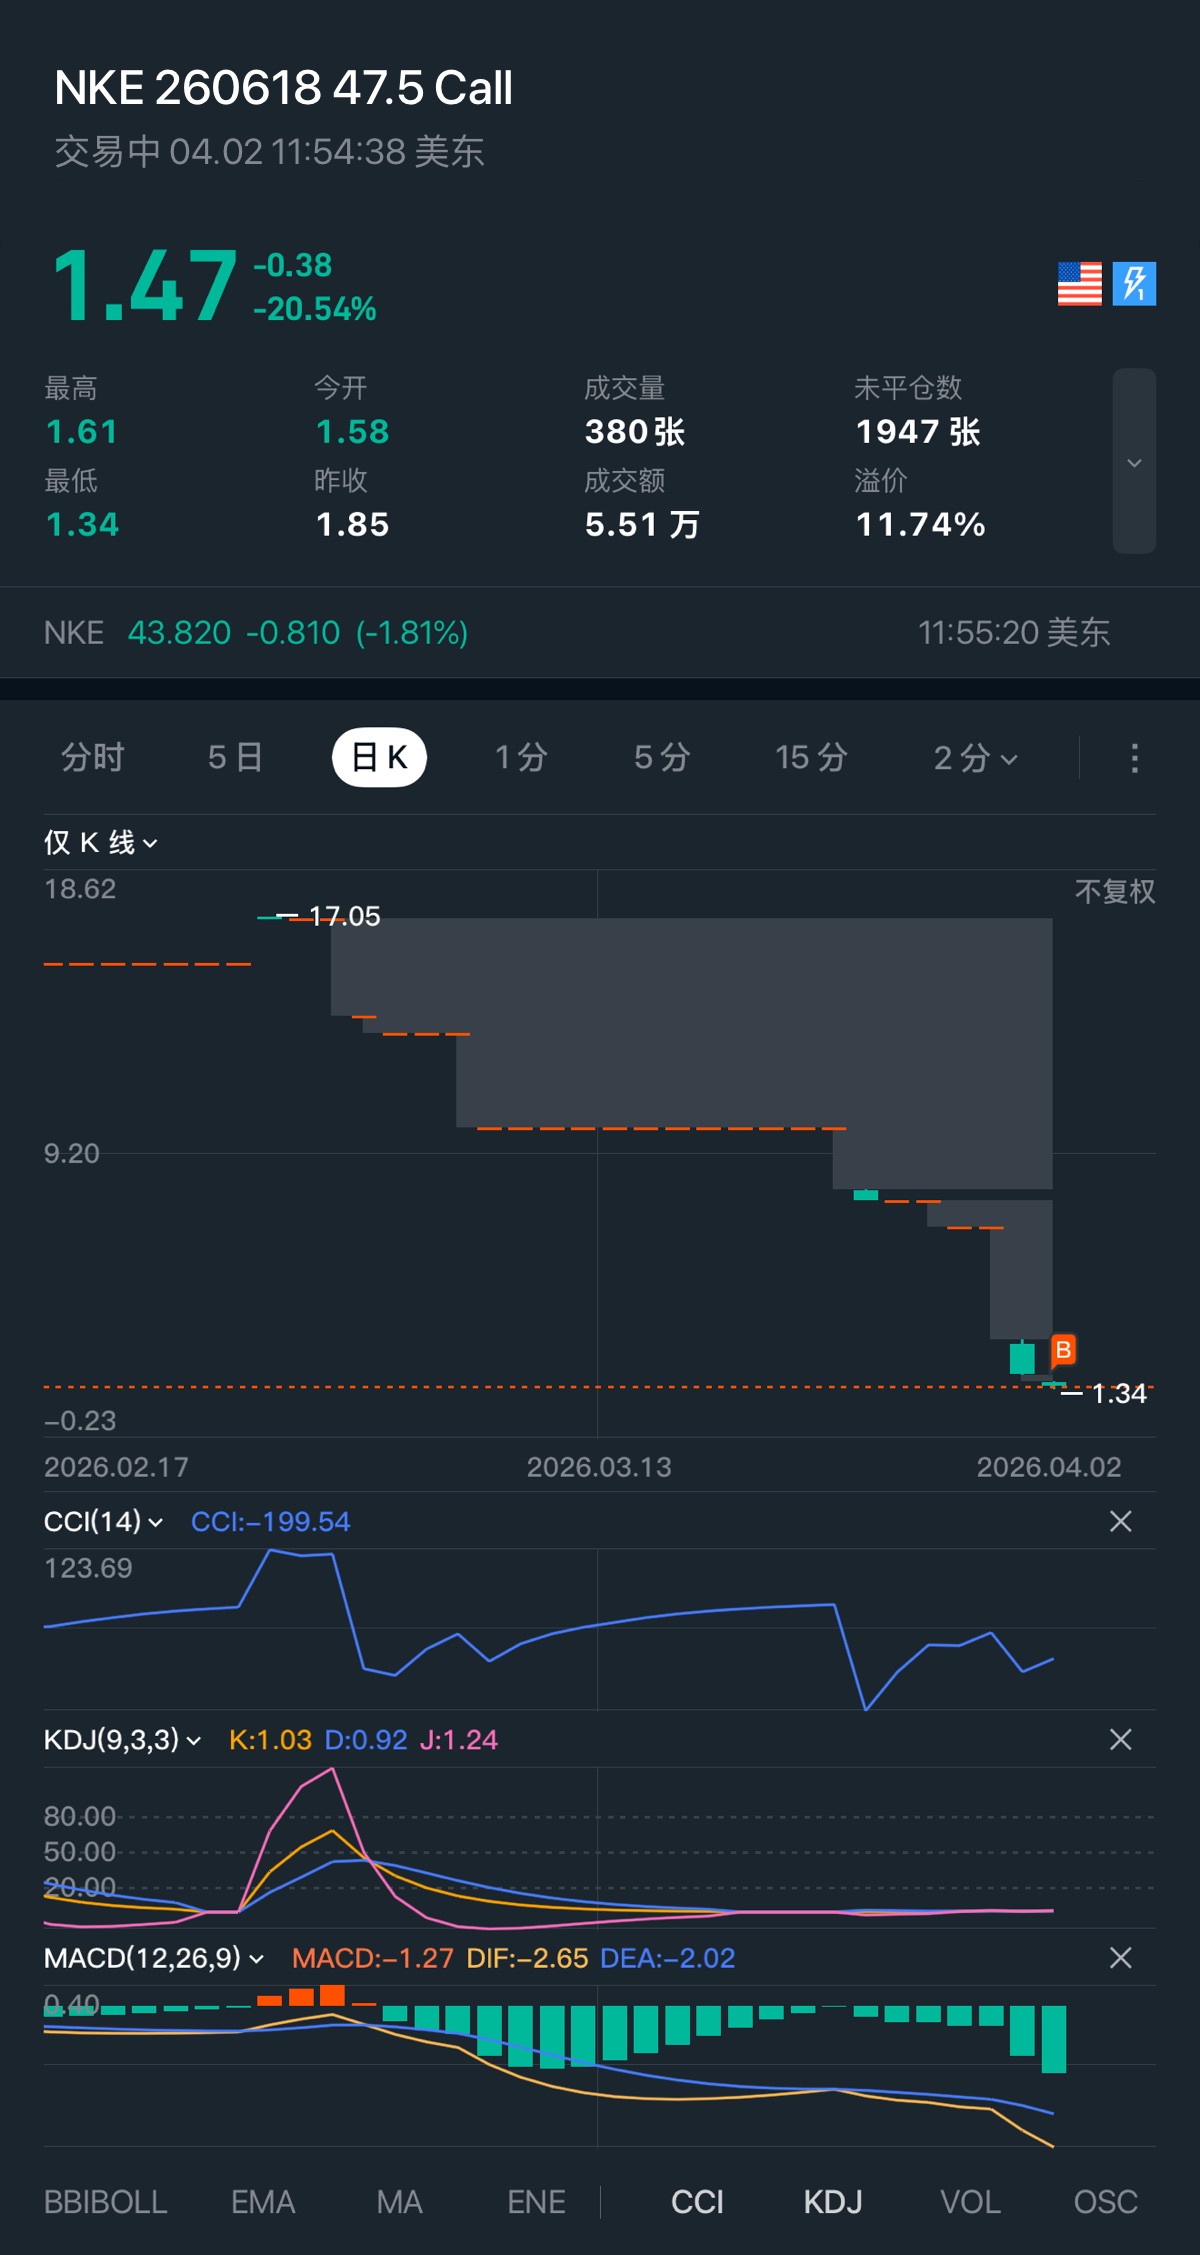Close the MACD indicator panel

point(1120,1958)
